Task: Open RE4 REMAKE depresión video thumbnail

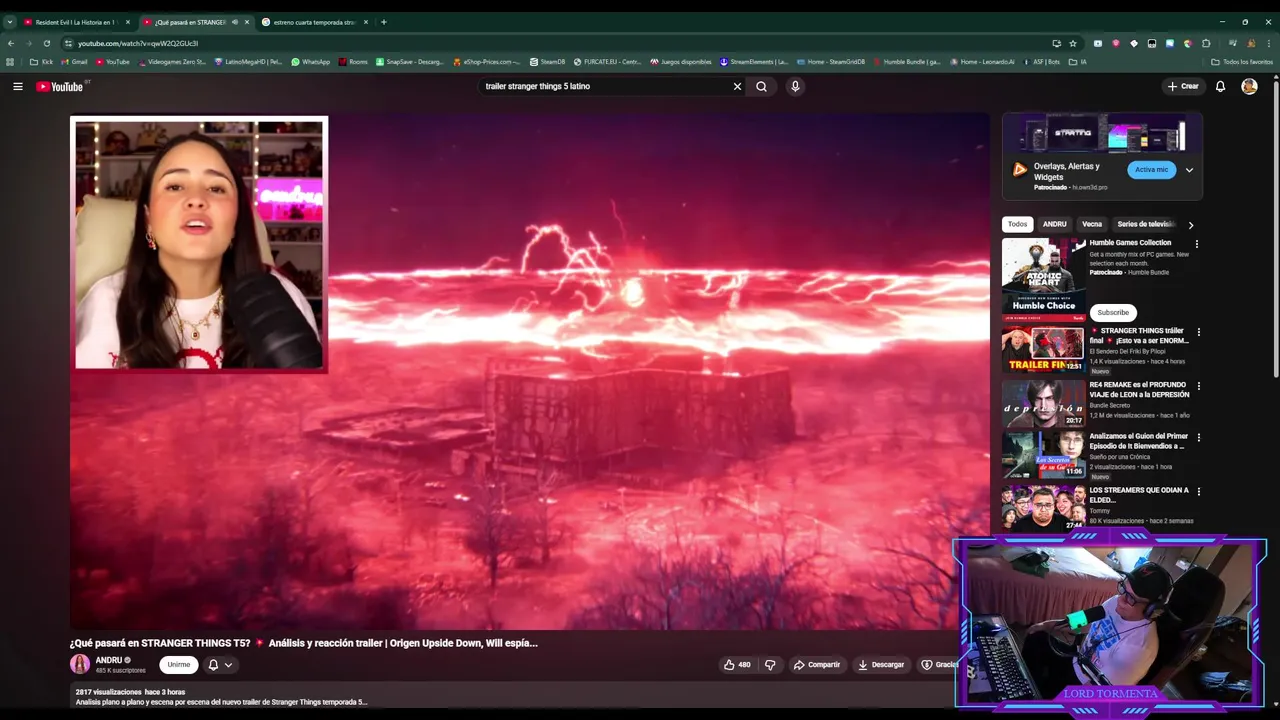Action: point(1044,404)
